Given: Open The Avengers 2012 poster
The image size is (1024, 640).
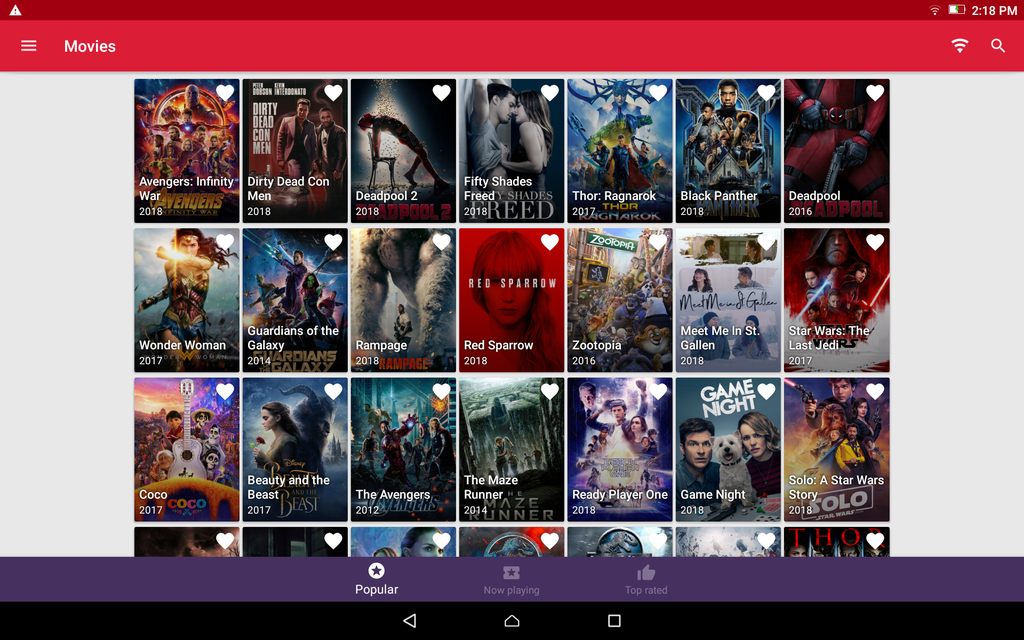Looking at the screenshot, I should click(x=404, y=449).
